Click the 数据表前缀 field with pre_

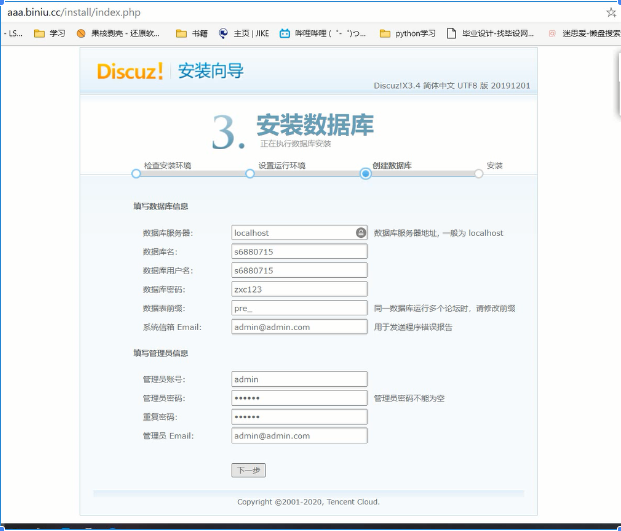(299, 308)
